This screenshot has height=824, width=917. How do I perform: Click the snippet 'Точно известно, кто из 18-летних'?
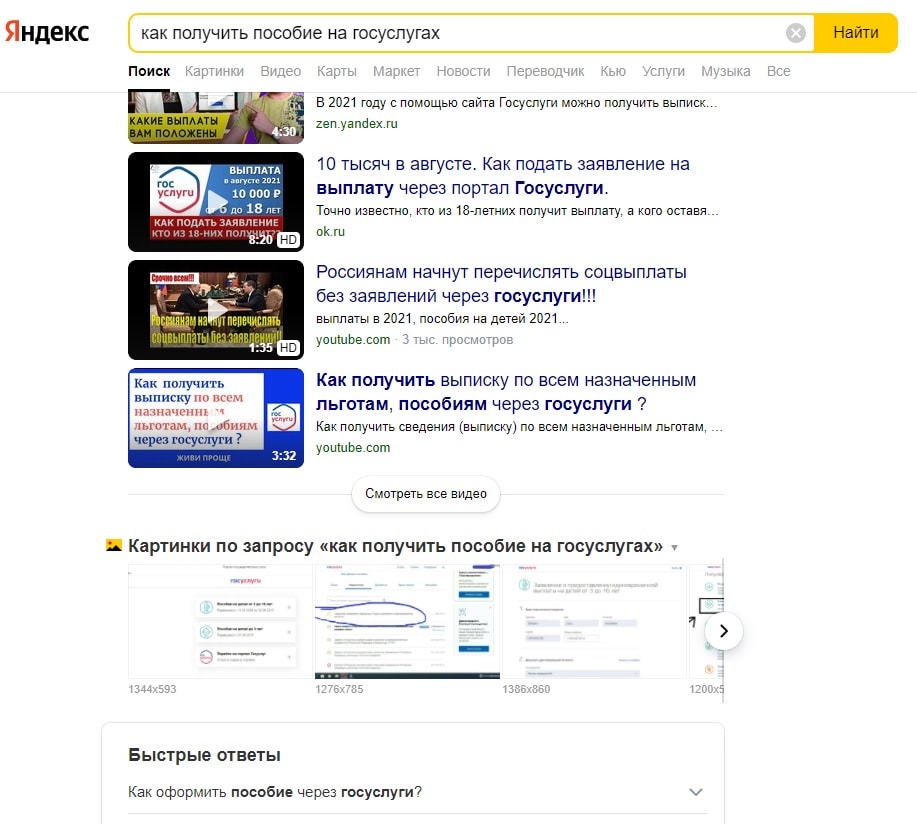[518, 211]
